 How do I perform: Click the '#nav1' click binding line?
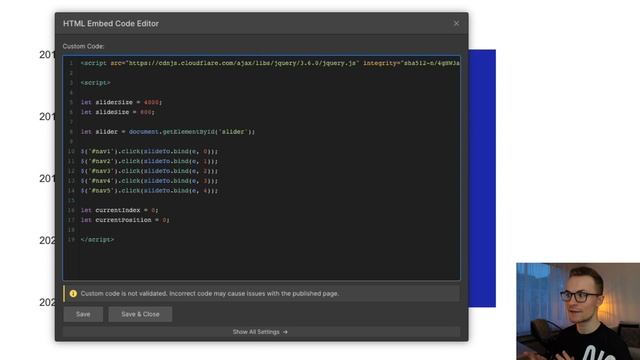[149, 151]
